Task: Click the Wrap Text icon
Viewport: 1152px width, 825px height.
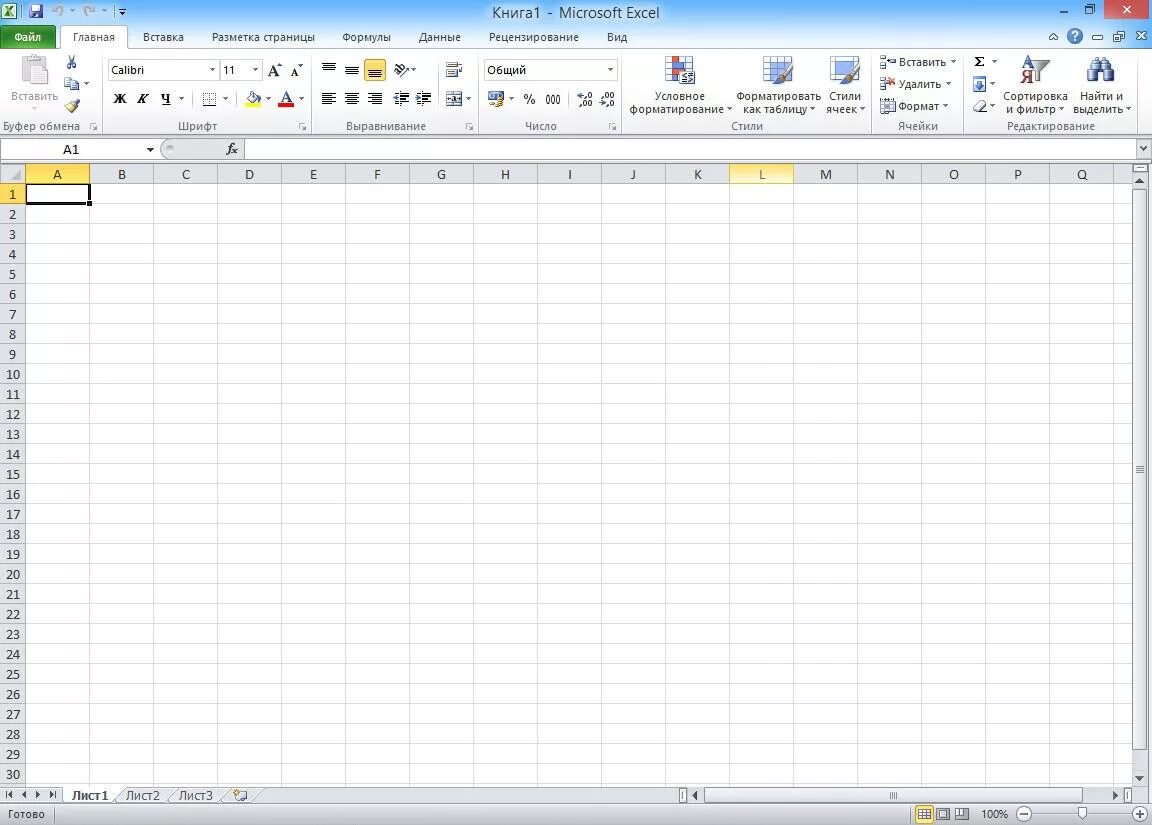Action: point(454,70)
